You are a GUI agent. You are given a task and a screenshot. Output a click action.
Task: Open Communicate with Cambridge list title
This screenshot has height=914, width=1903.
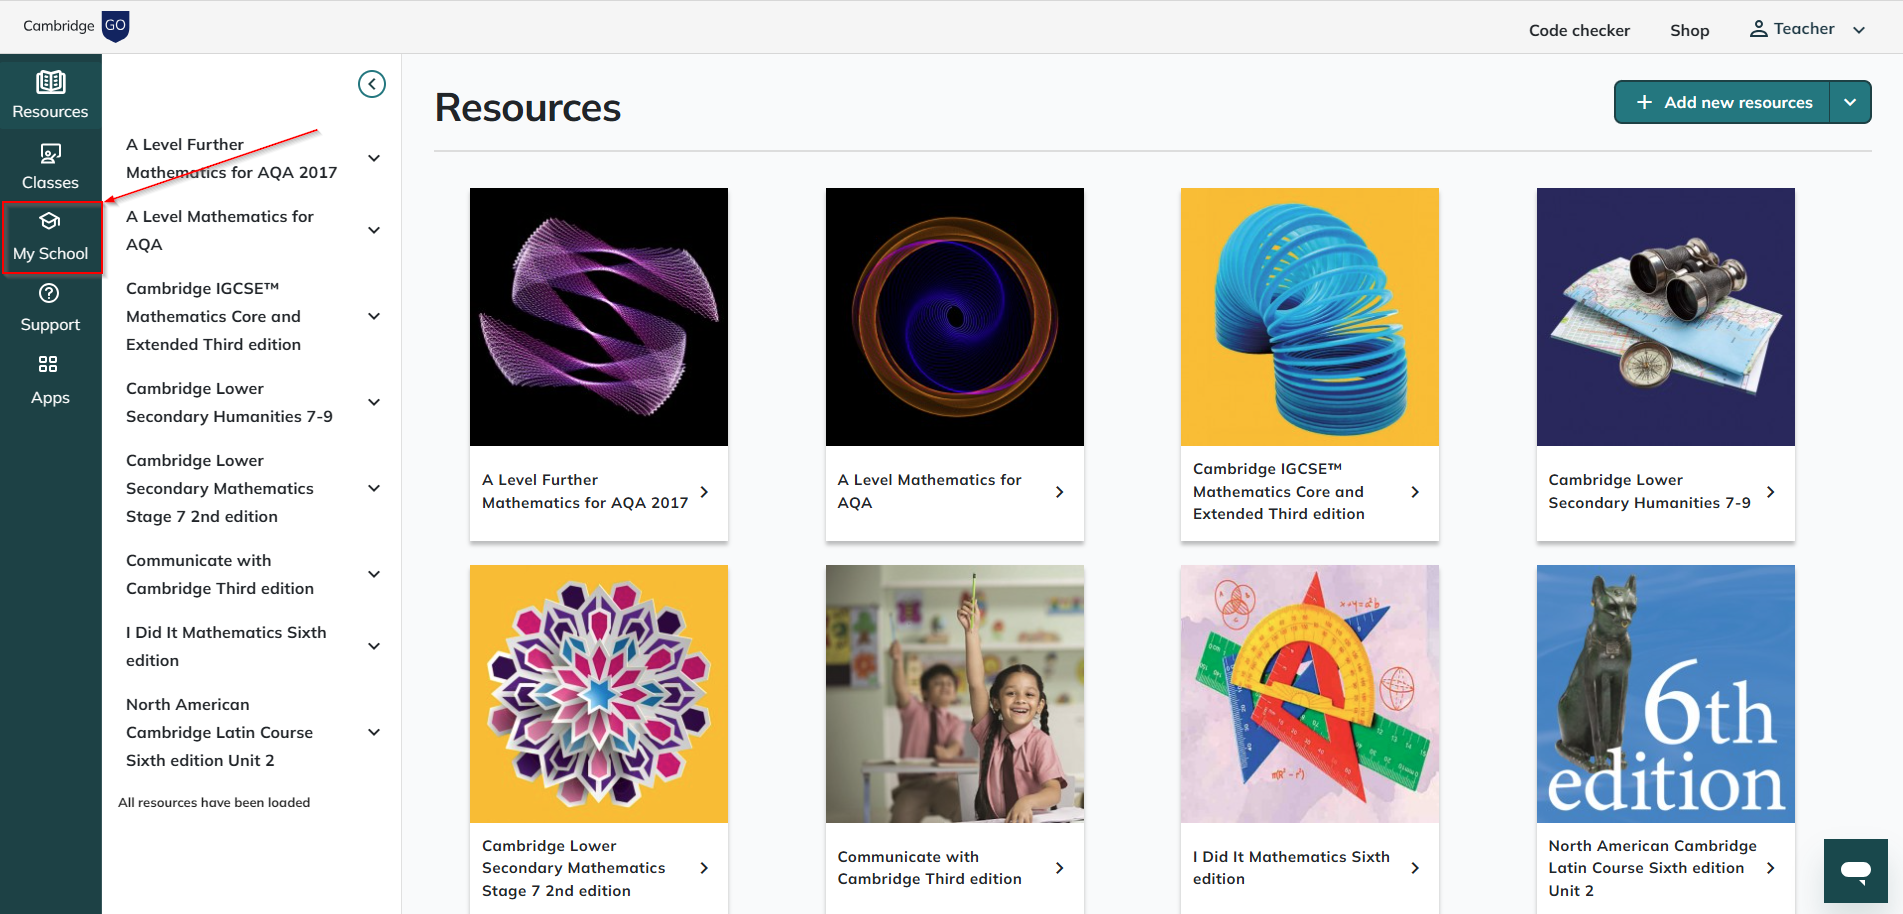220,574
